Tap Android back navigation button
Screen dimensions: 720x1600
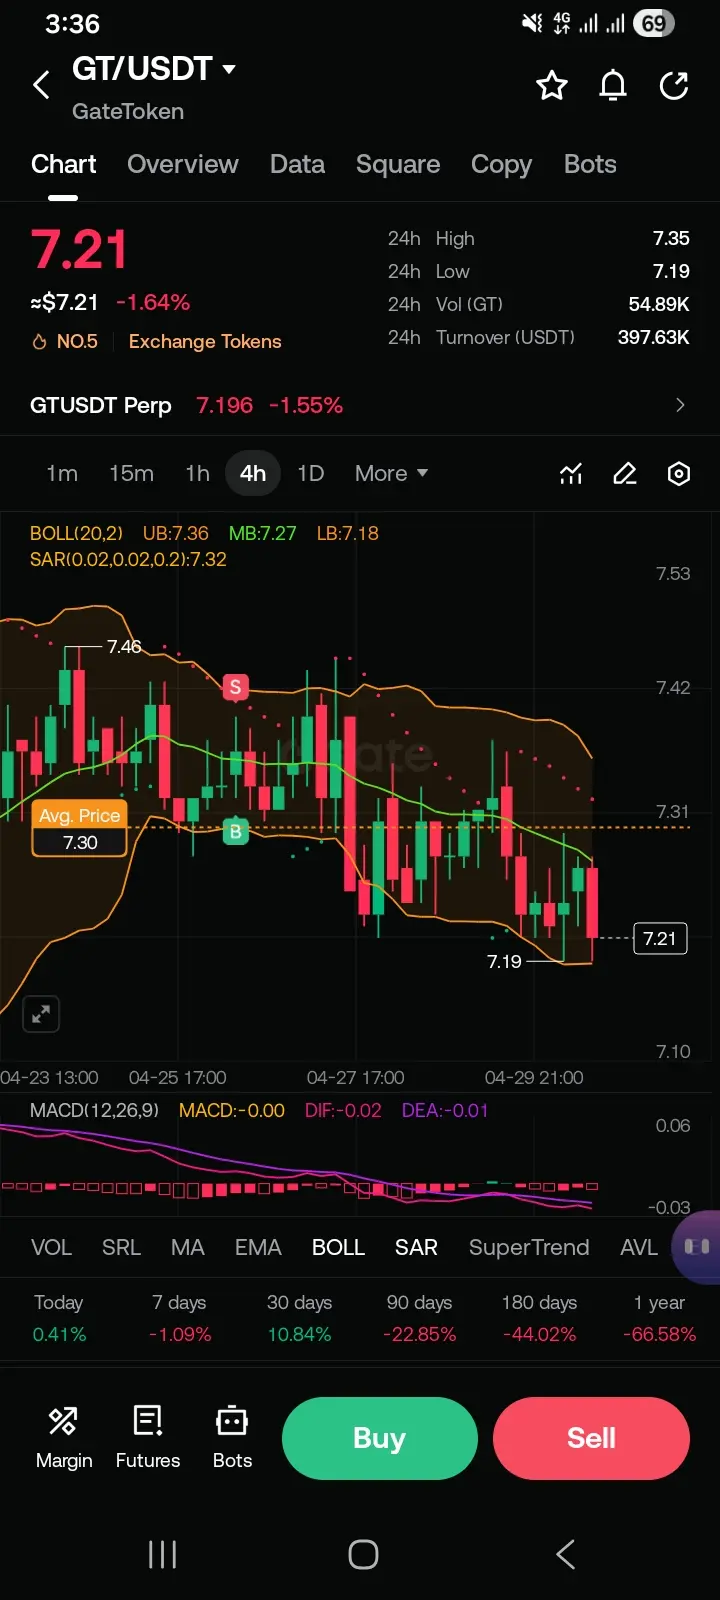[x=565, y=1554]
